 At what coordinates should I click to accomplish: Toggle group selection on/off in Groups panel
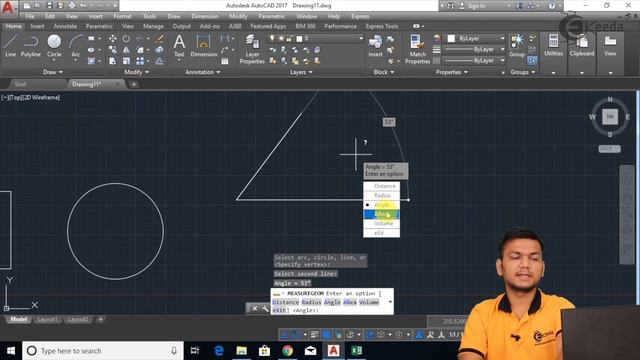point(532,60)
